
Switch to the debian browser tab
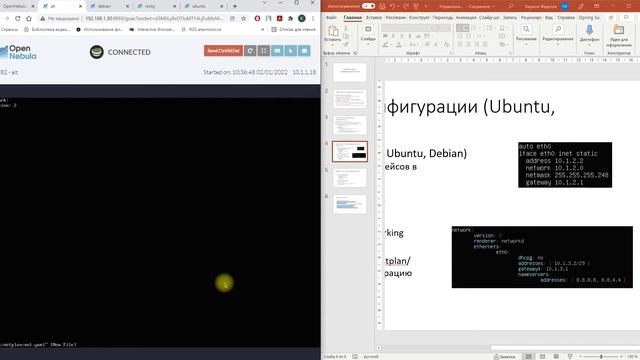109,6
